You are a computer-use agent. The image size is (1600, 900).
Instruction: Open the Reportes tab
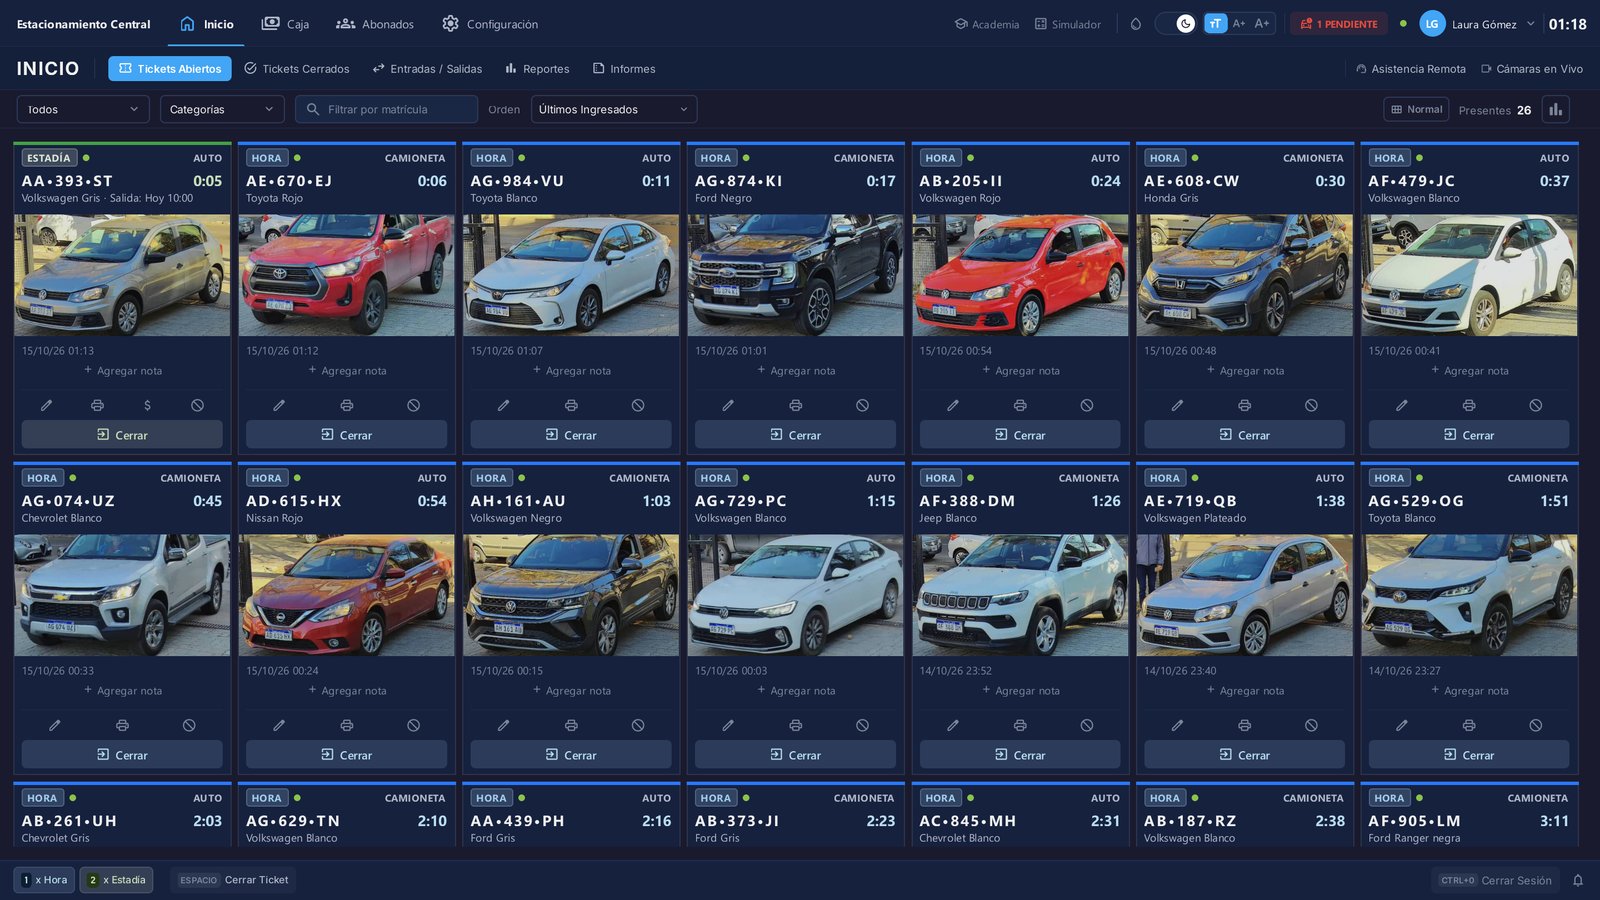click(x=537, y=69)
